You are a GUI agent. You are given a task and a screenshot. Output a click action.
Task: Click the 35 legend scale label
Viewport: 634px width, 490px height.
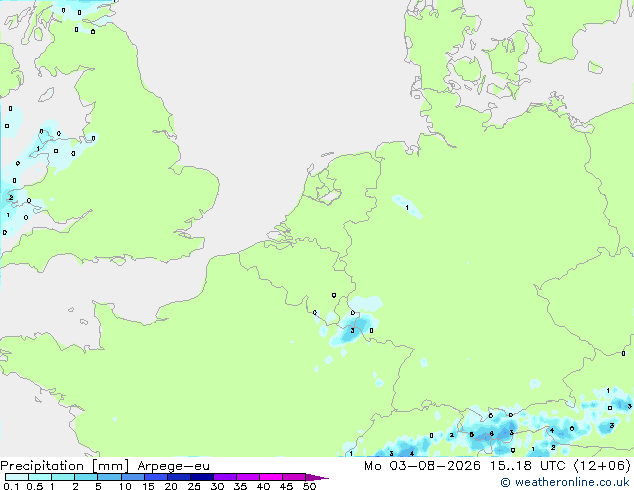click(x=240, y=486)
